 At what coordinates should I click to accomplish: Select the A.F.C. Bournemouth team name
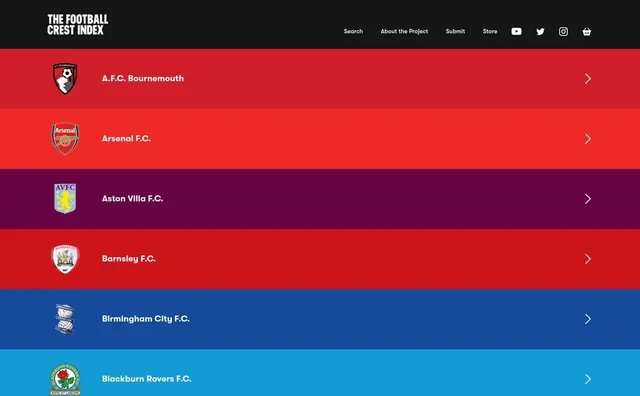[x=143, y=78]
